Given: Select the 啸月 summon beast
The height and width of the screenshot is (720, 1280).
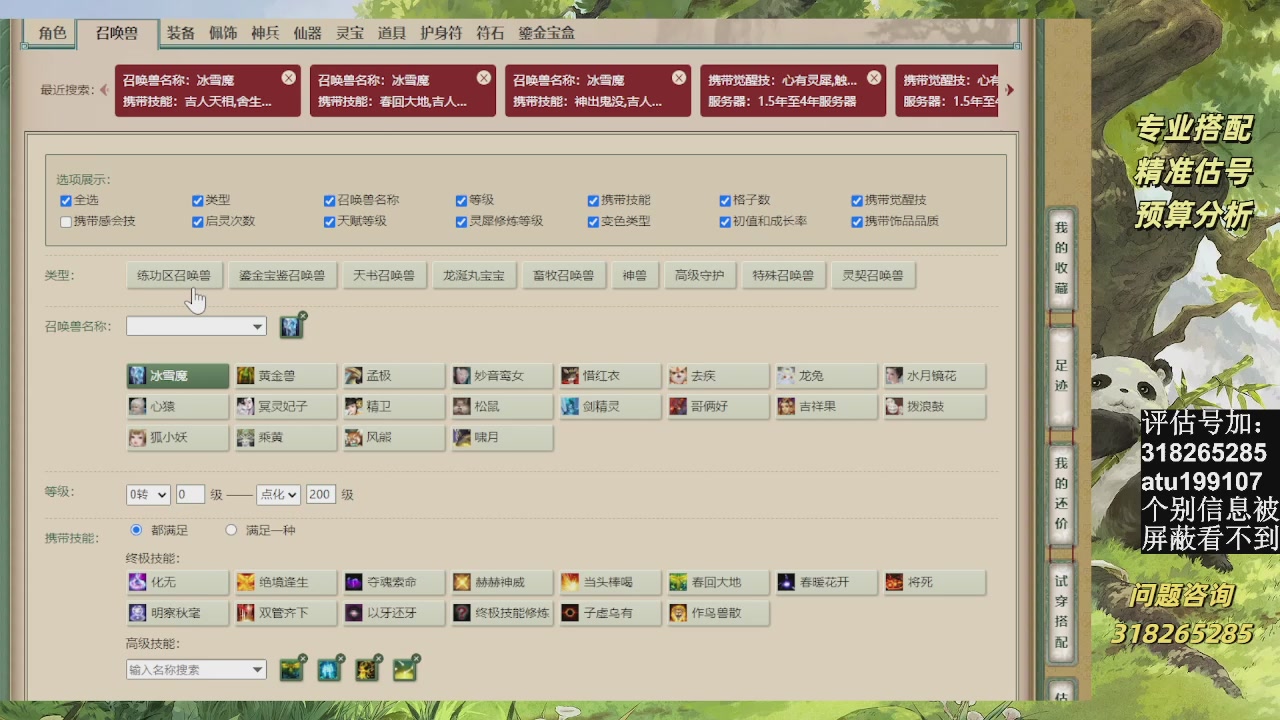Looking at the screenshot, I should coord(502,438).
